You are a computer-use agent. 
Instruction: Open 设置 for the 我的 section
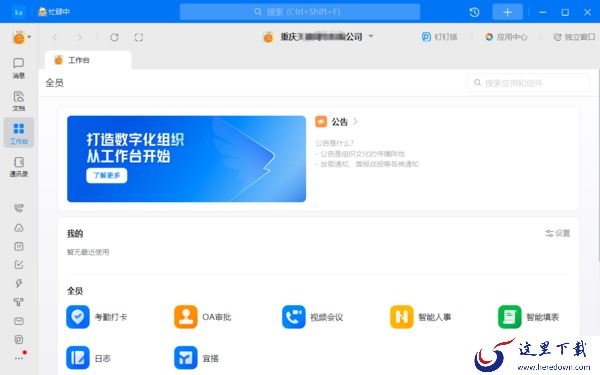pyautogui.click(x=558, y=233)
